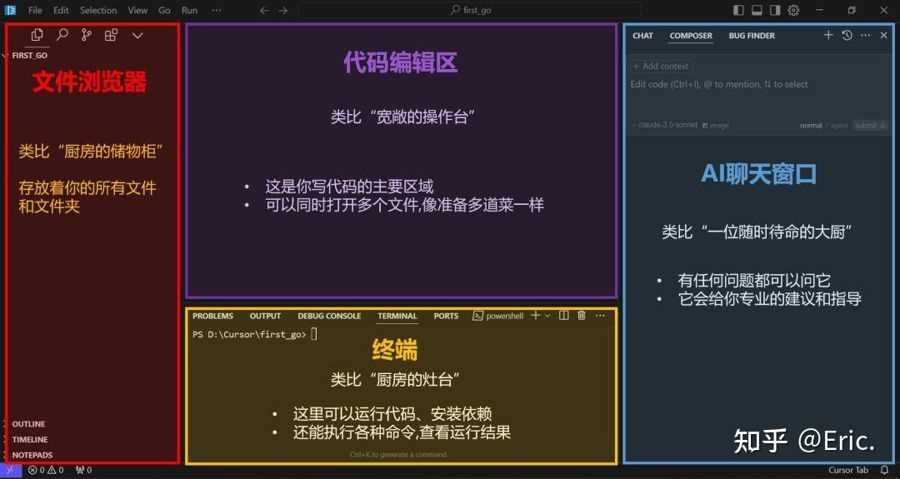Go forward with the right arrow

pyautogui.click(x=283, y=10)
